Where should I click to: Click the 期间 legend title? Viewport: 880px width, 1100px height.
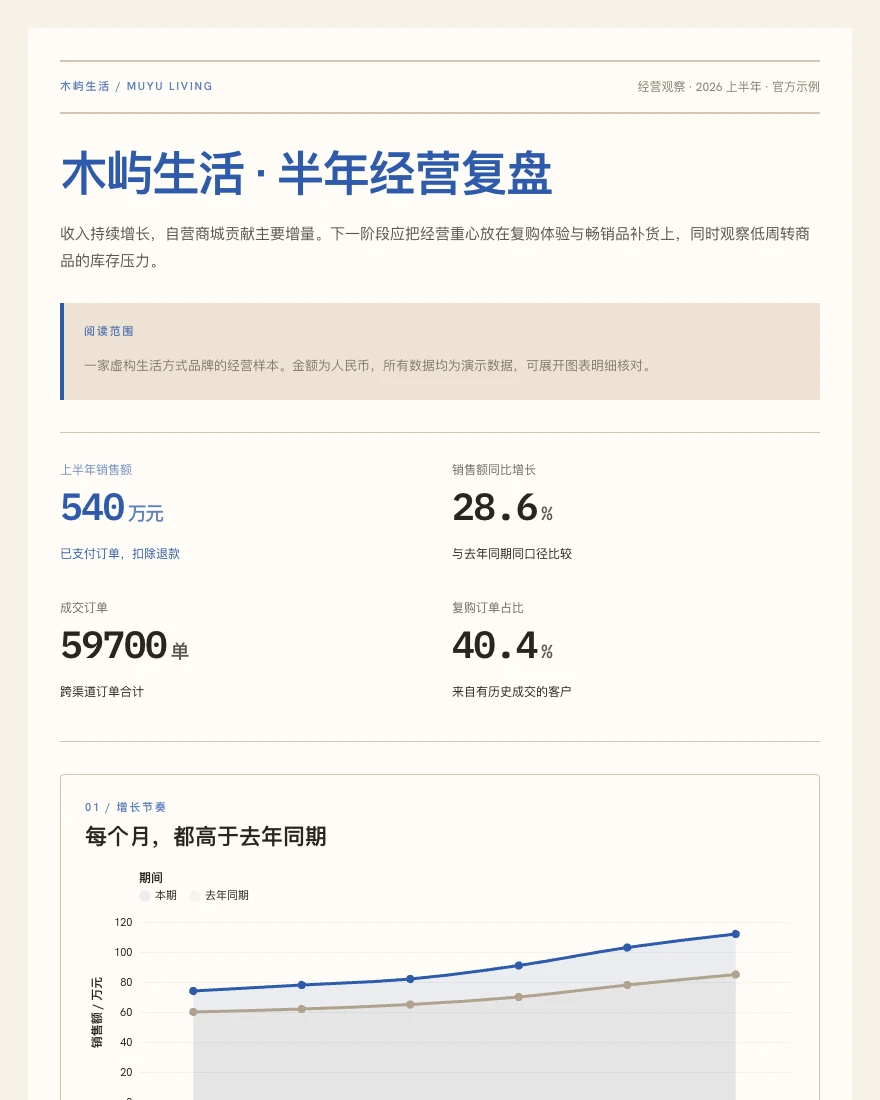tap(151, 878)
